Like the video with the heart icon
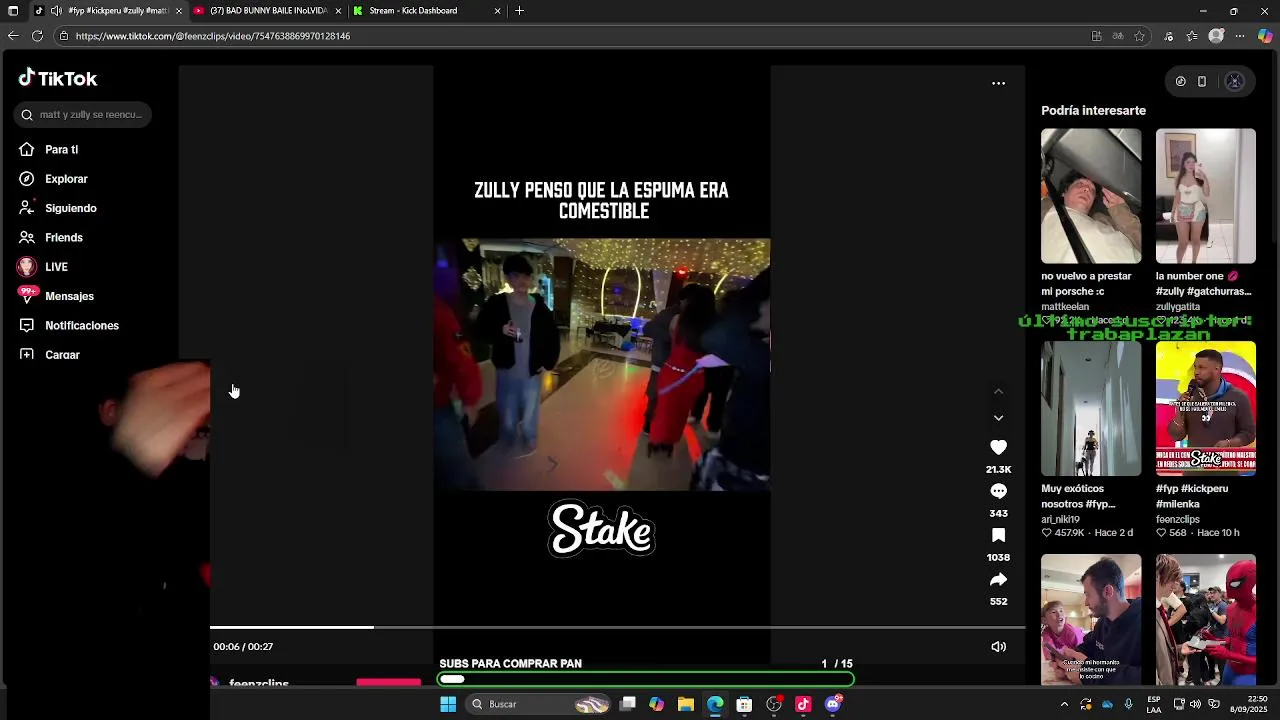Viewport: 1280px width, 720px height. coord(998,447)
